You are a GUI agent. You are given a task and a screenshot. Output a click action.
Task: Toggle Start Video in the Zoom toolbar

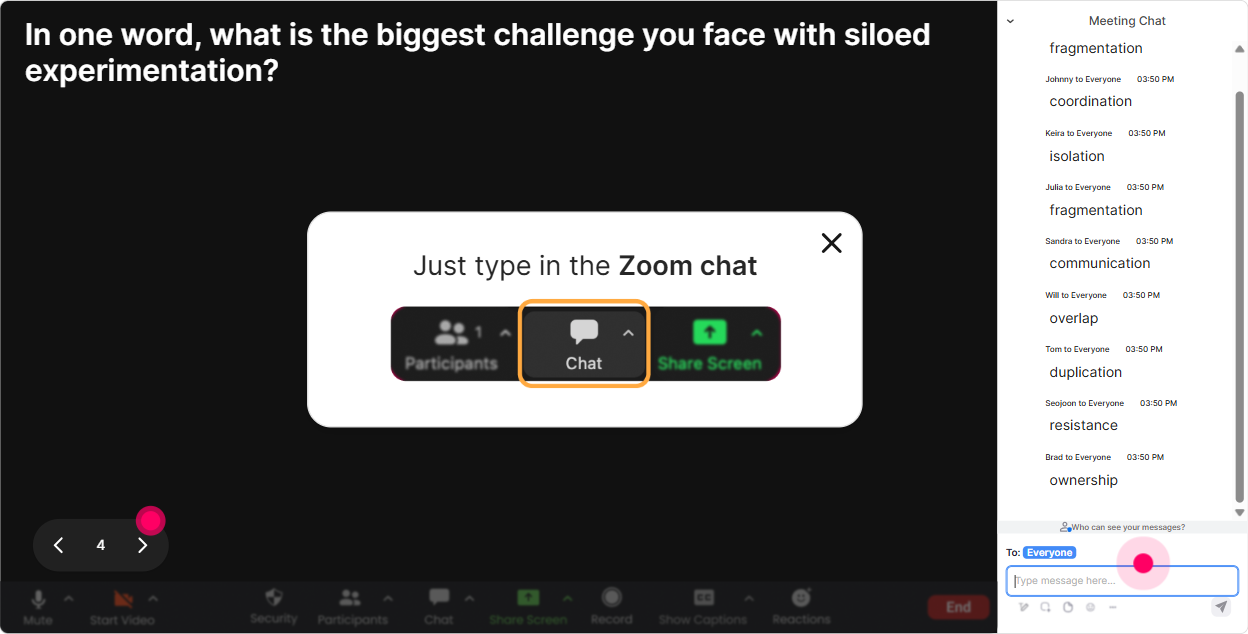pyautogui.click(x=123, y=607)
